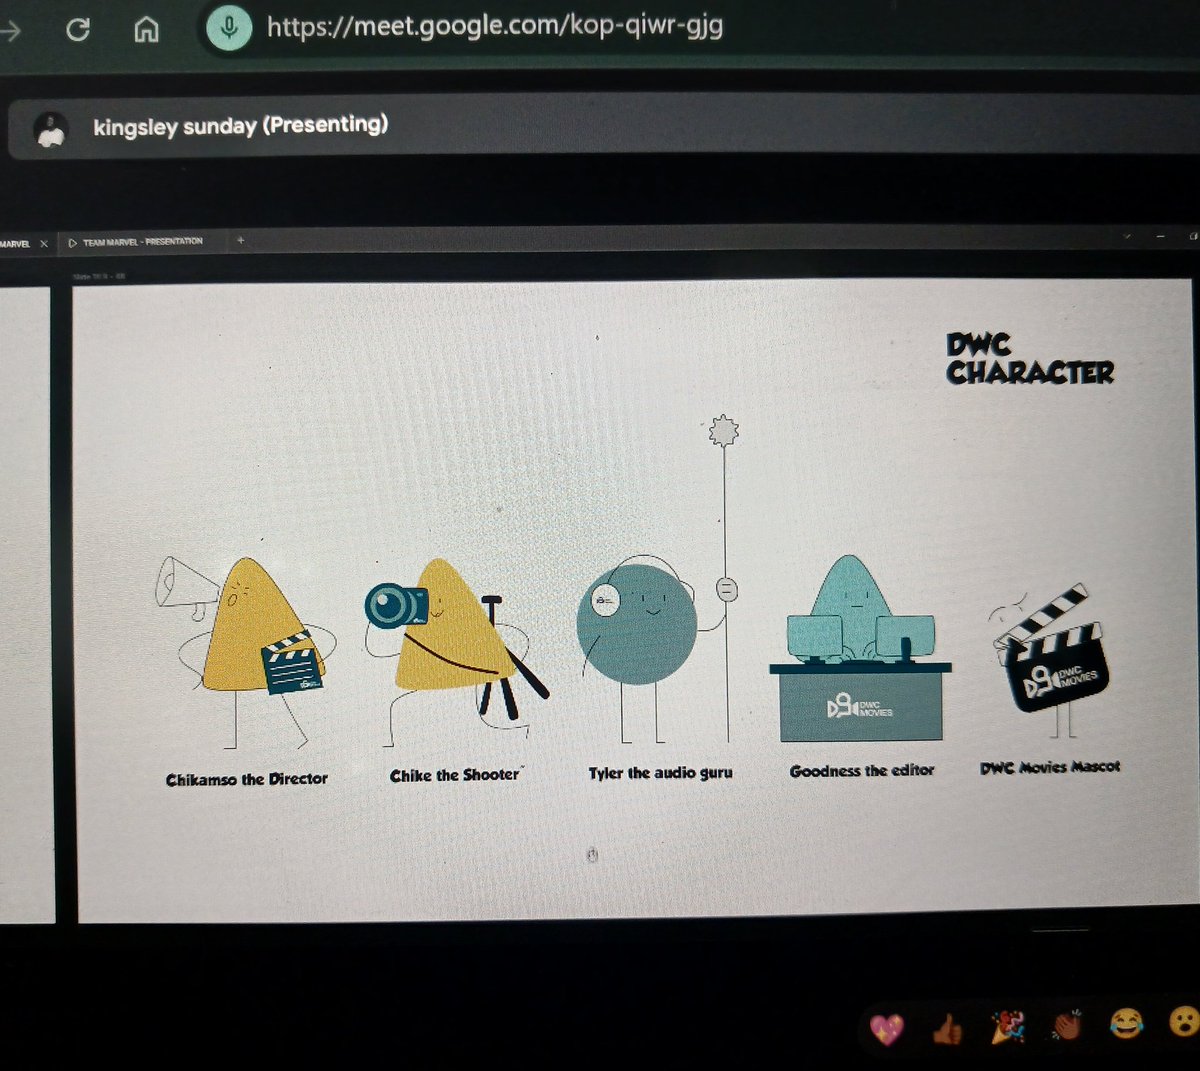Click 'kingsley sunday (Presenting)' label
The image size is (1200, 1071).
pyautogui.click(x=240, y=126)
